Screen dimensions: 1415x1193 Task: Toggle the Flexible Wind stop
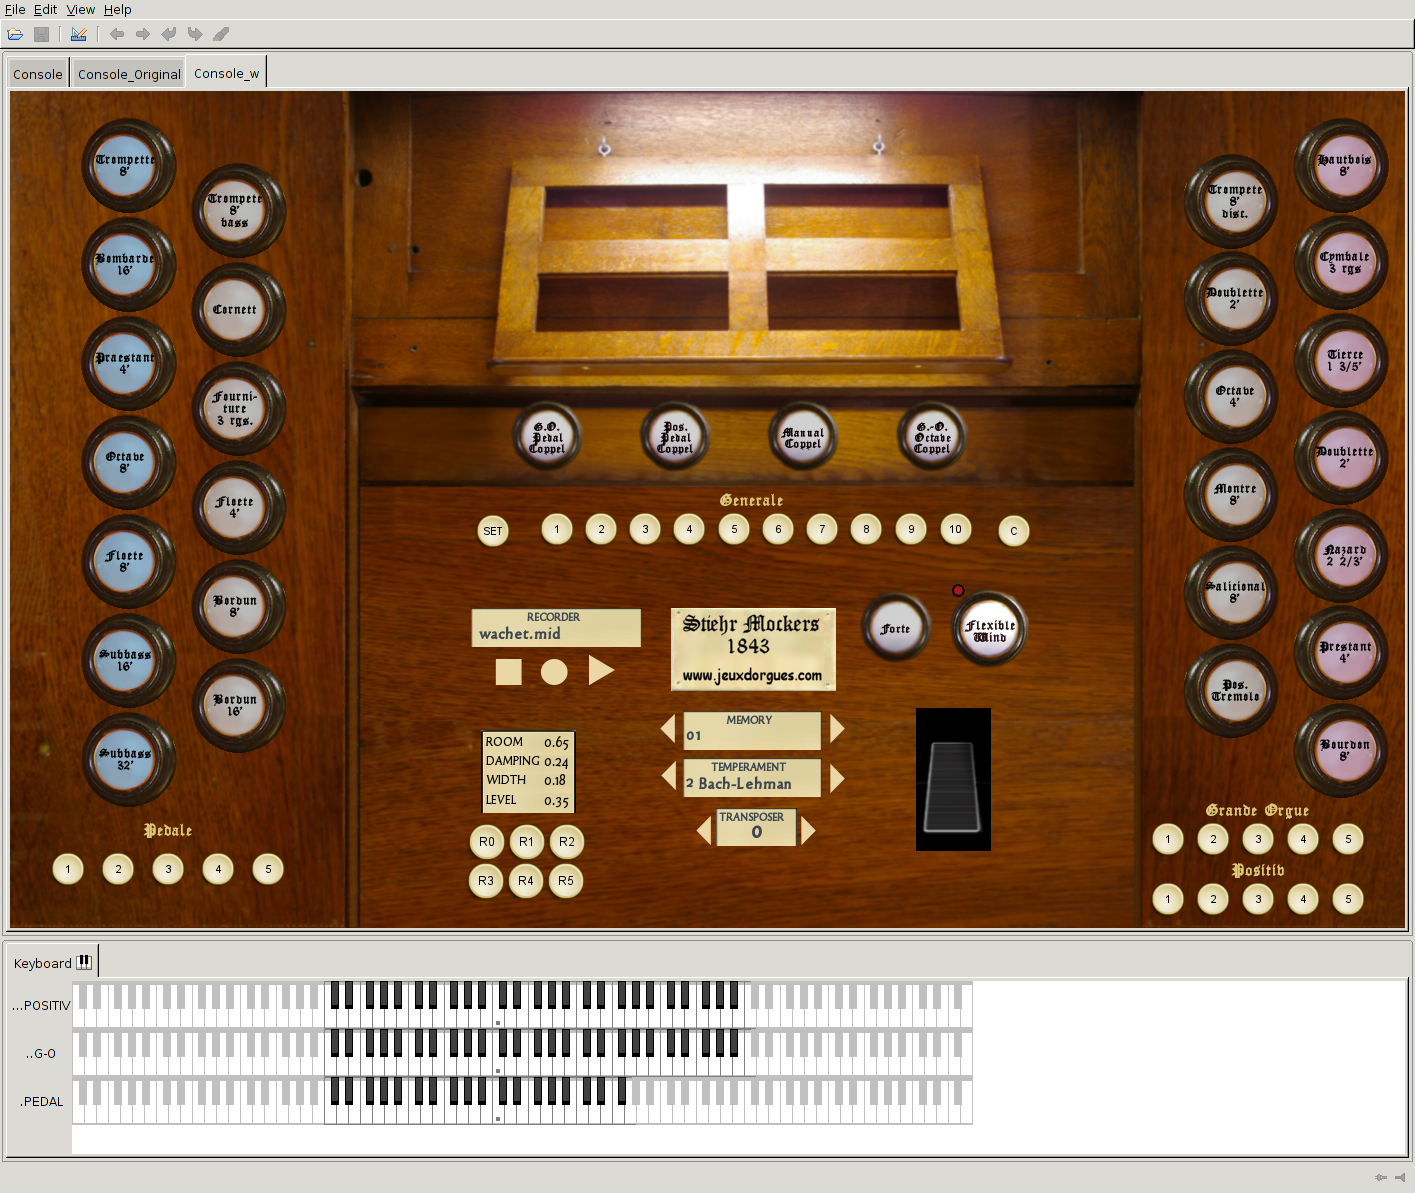990,629
